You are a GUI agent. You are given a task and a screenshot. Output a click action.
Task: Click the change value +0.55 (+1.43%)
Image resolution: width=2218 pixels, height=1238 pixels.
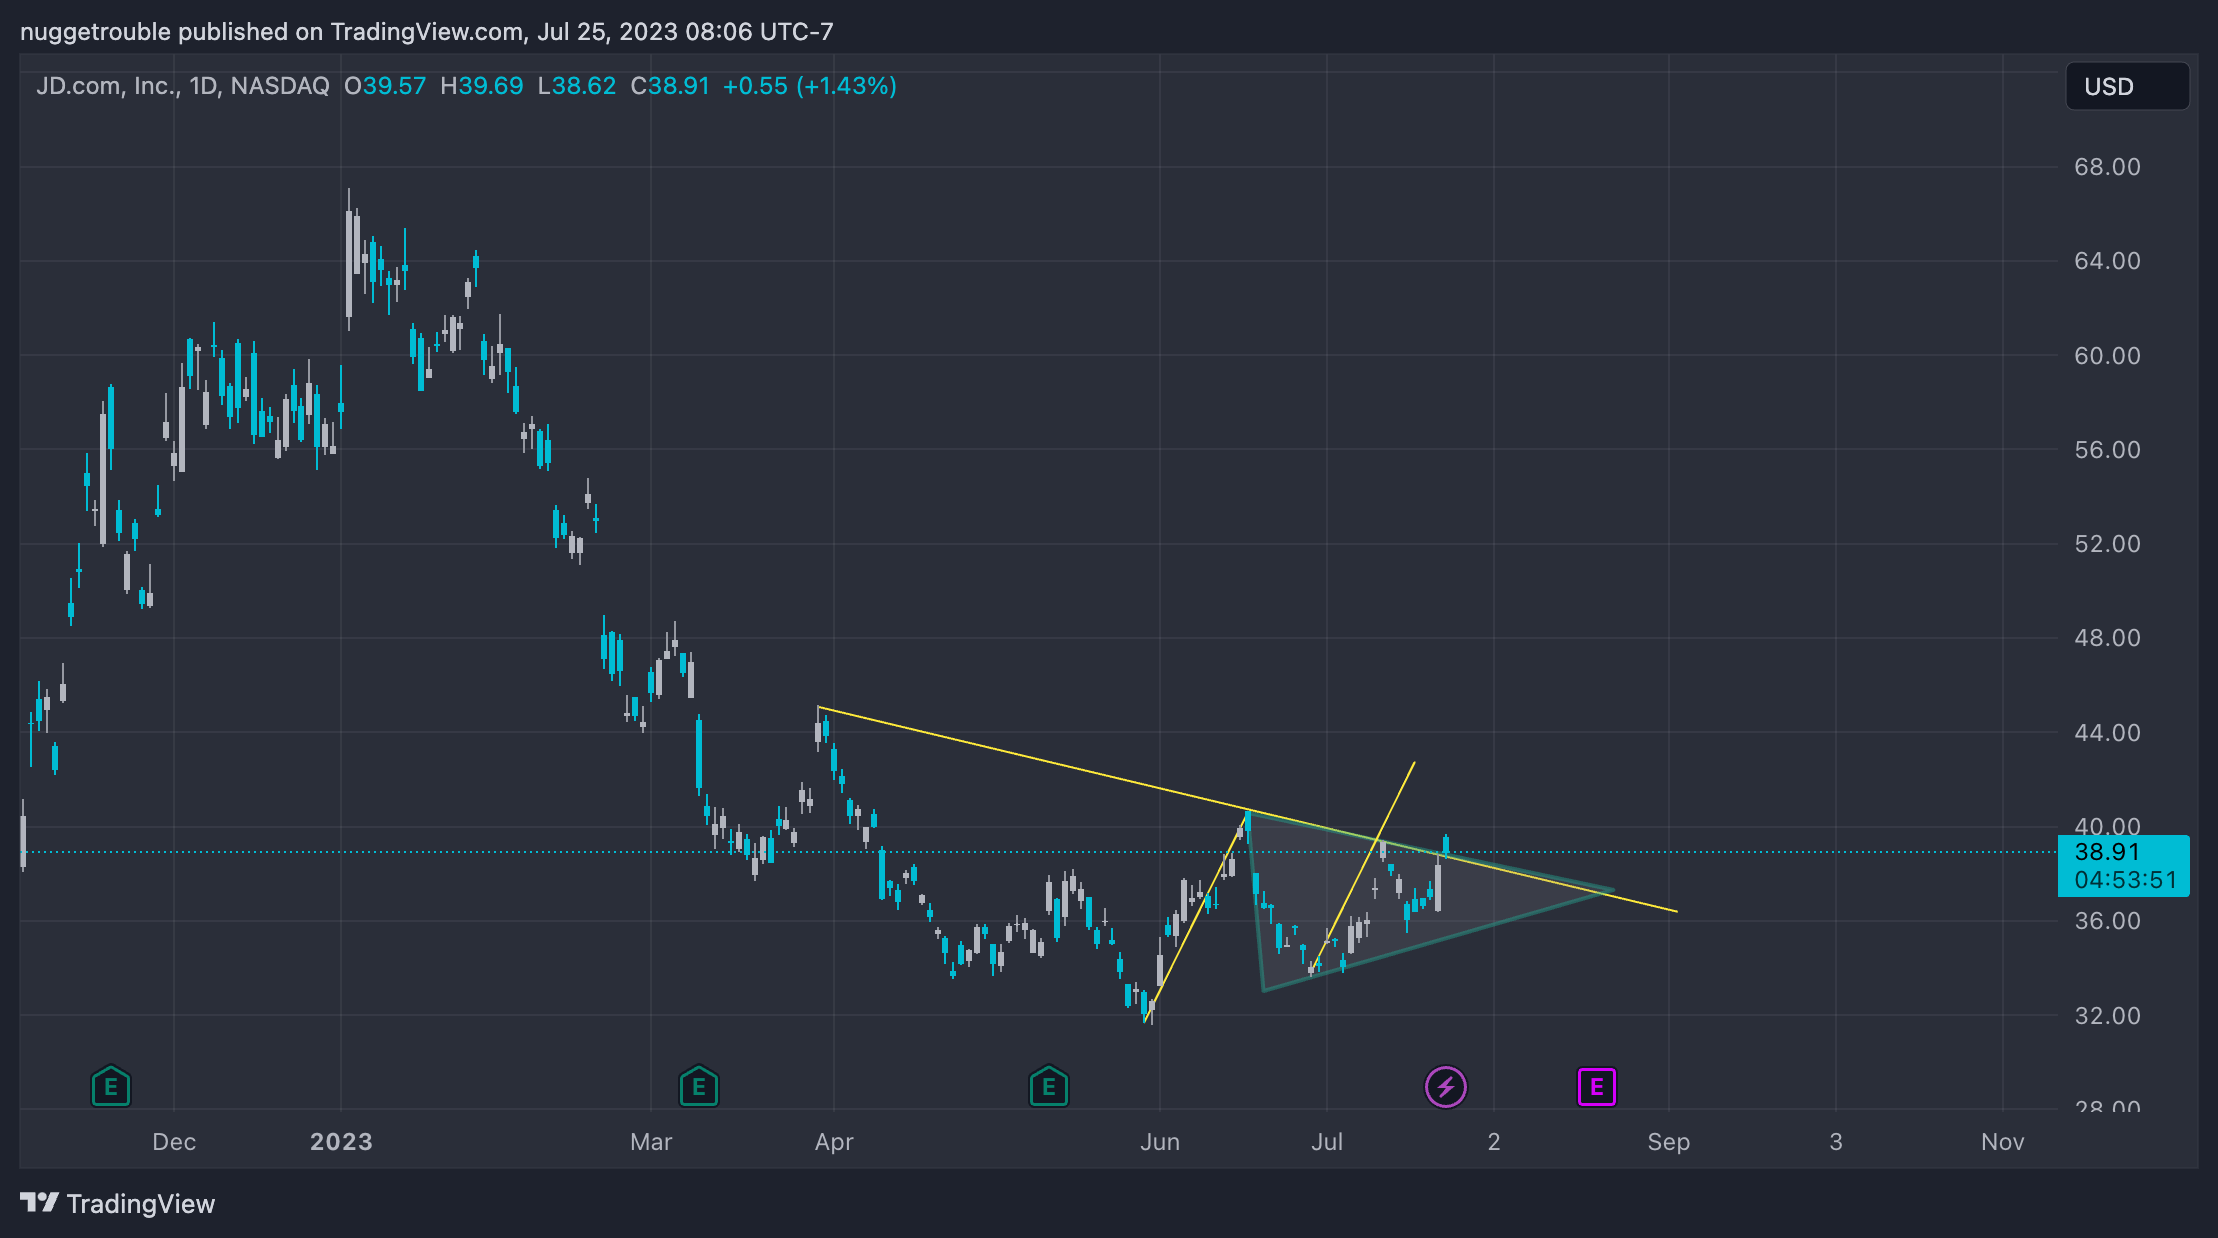pos(810,86)
